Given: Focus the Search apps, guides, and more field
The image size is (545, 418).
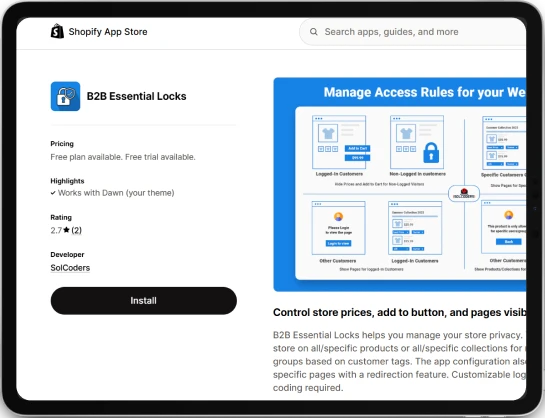Looking at the screenshot, I should coord(413,32).
